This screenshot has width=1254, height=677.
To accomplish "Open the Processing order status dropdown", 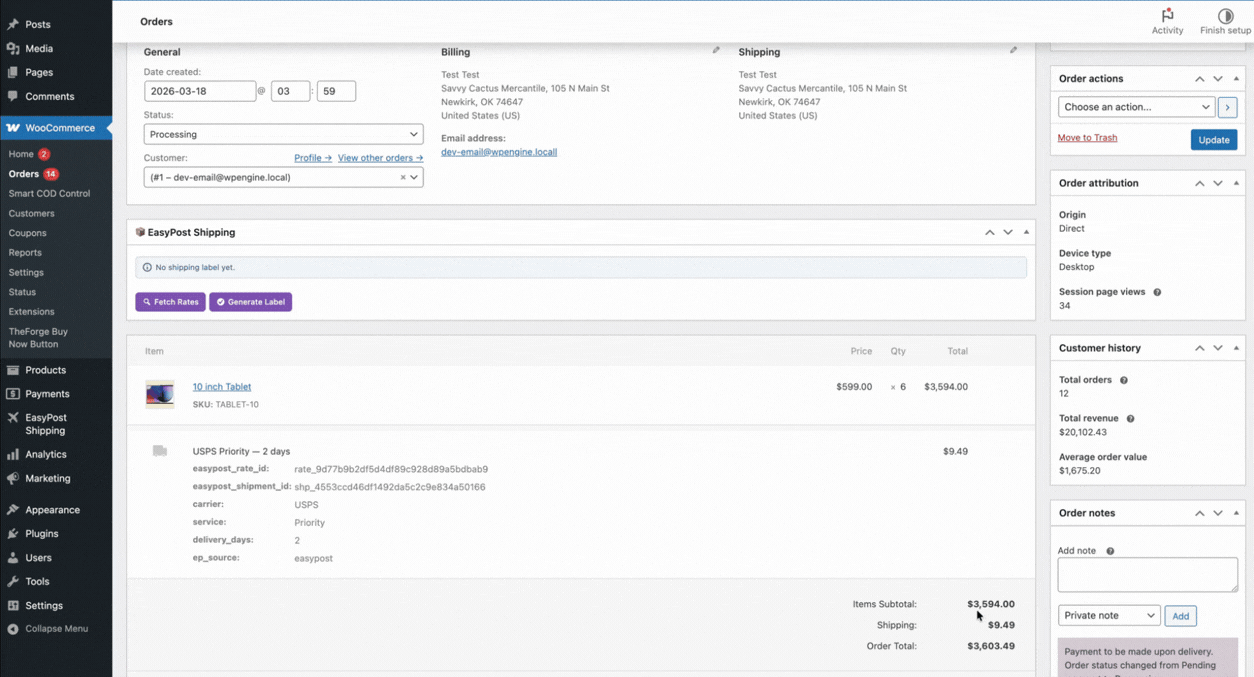I will point(283,134).
